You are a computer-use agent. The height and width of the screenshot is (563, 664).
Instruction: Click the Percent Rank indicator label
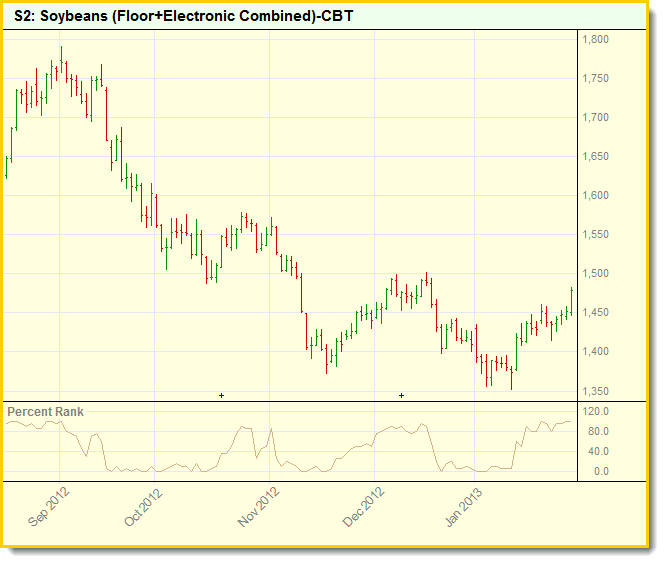click(46, 412)
